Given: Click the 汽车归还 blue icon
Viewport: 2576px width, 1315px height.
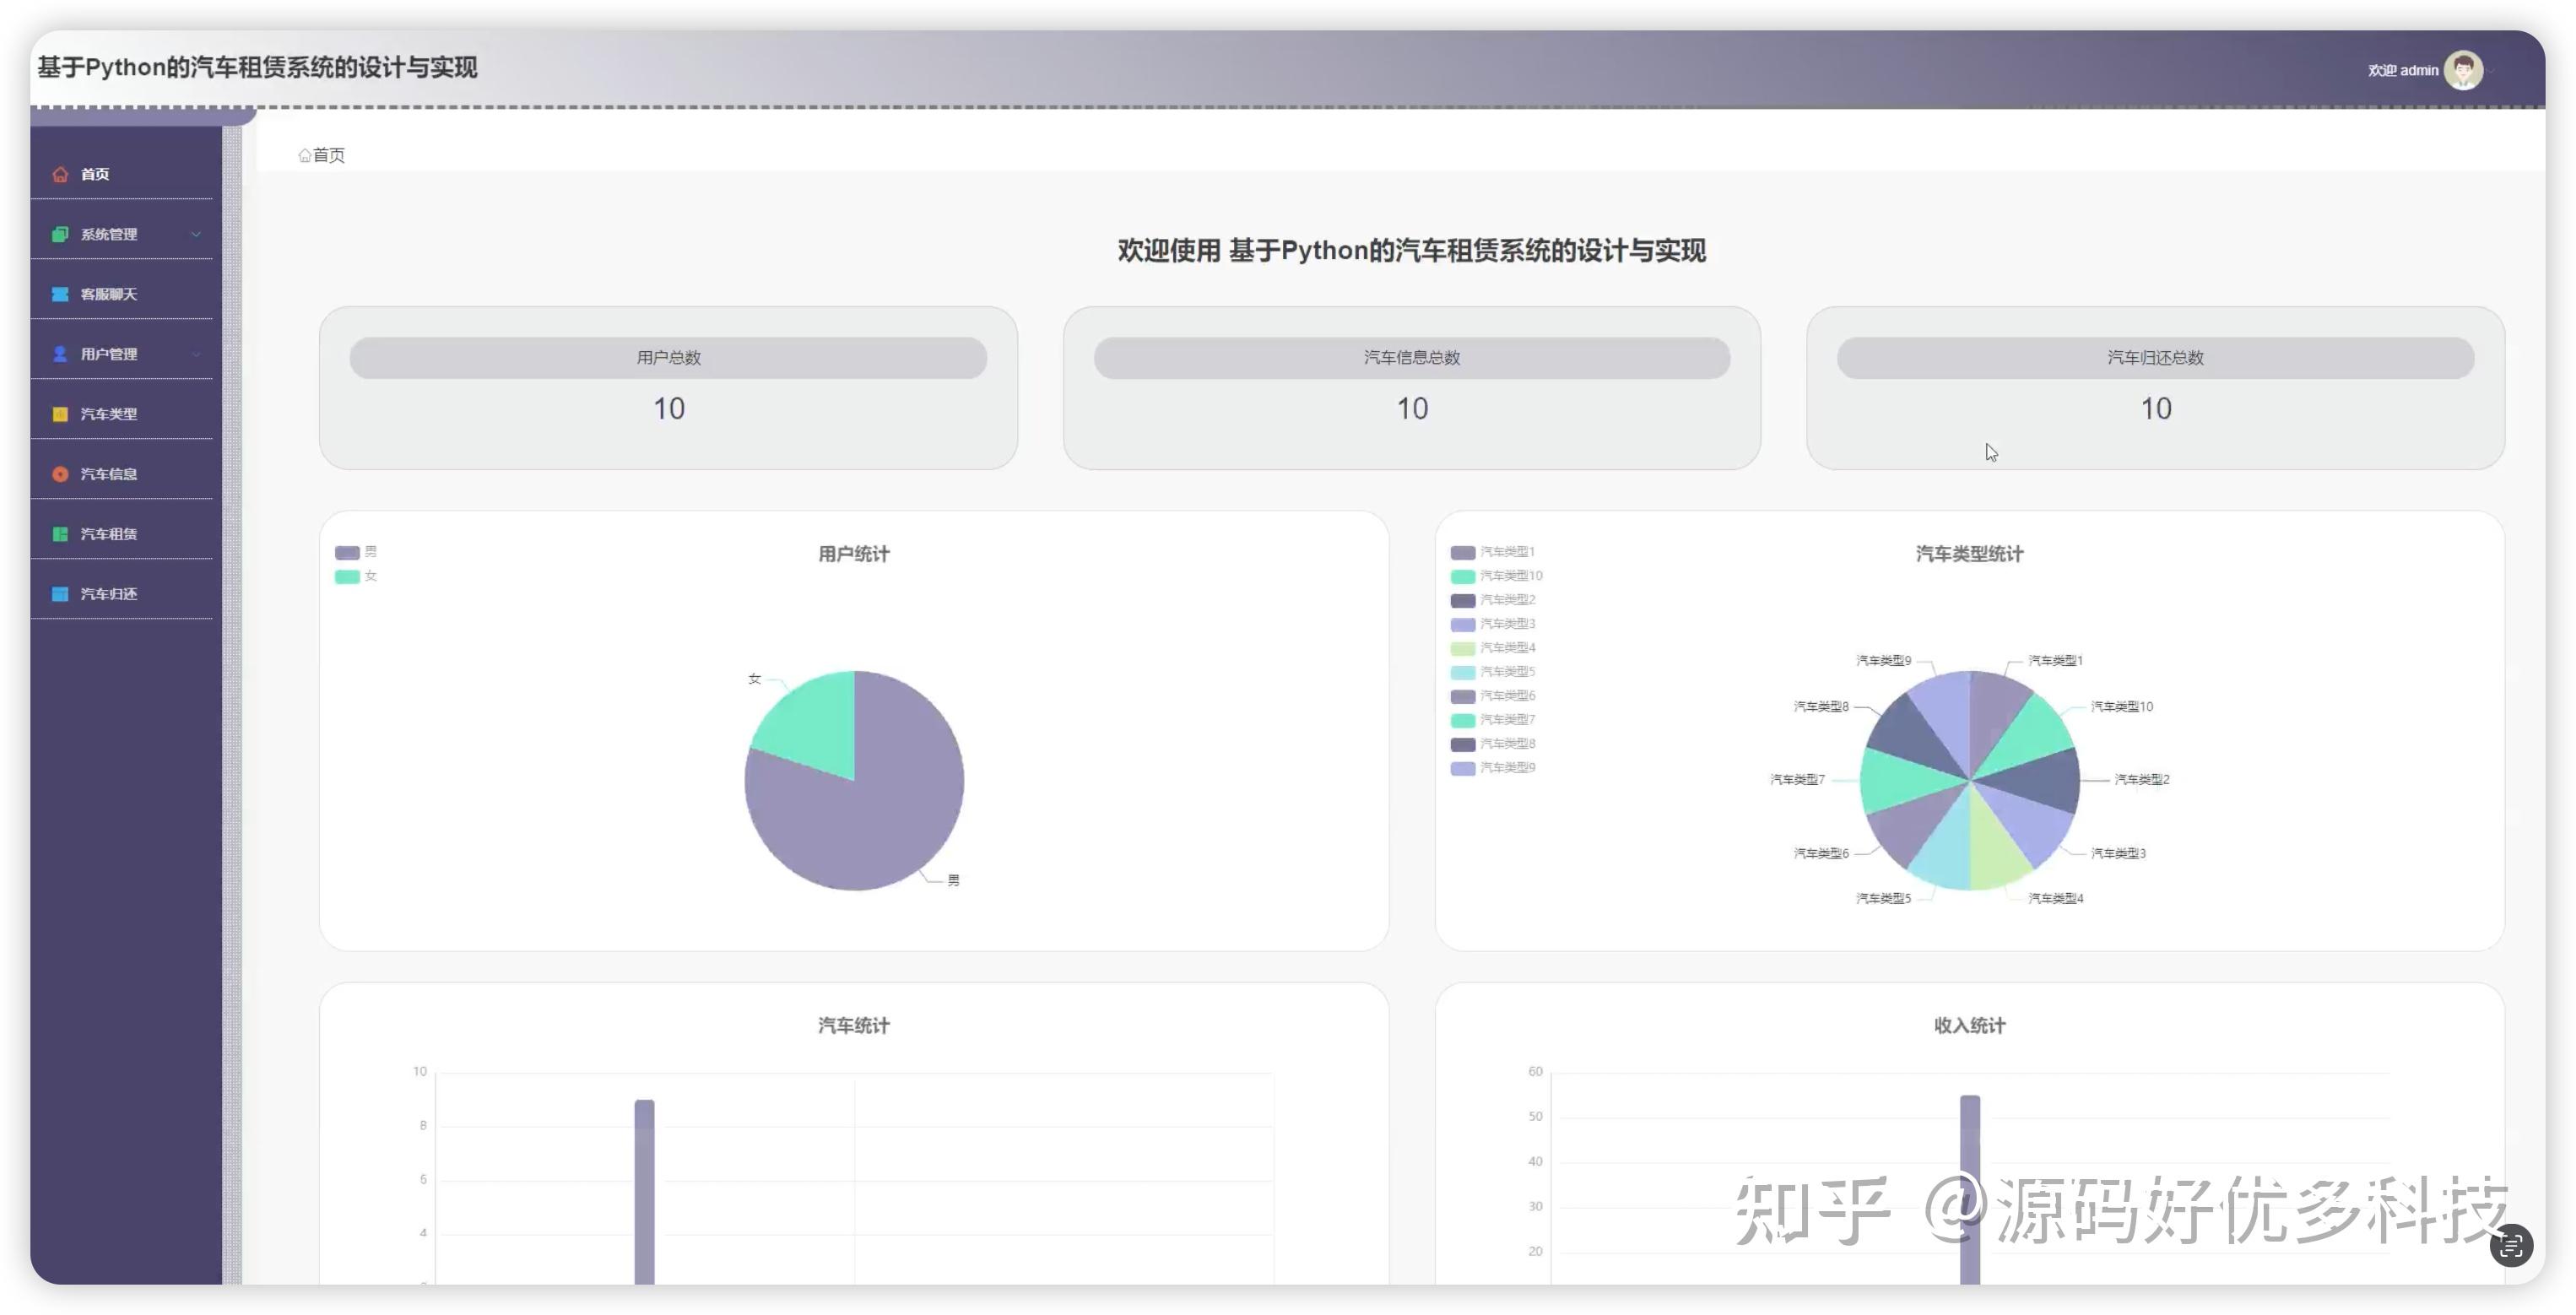Looking at the screenshot, I should point(58,593).
